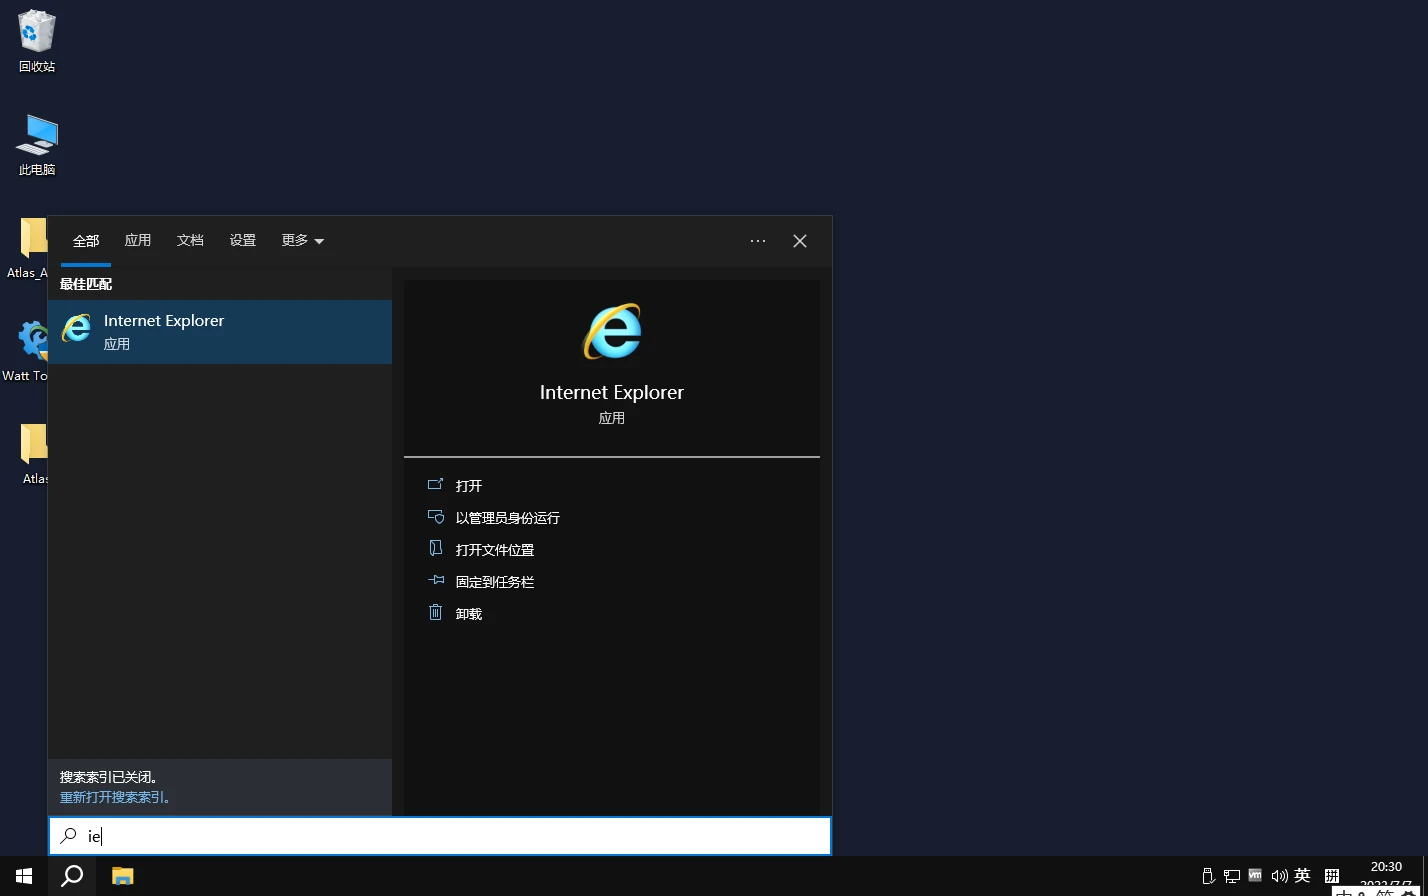Click the taskbar search magnifier button
This screenshot has height=896, width=1428.
(72, 876)
